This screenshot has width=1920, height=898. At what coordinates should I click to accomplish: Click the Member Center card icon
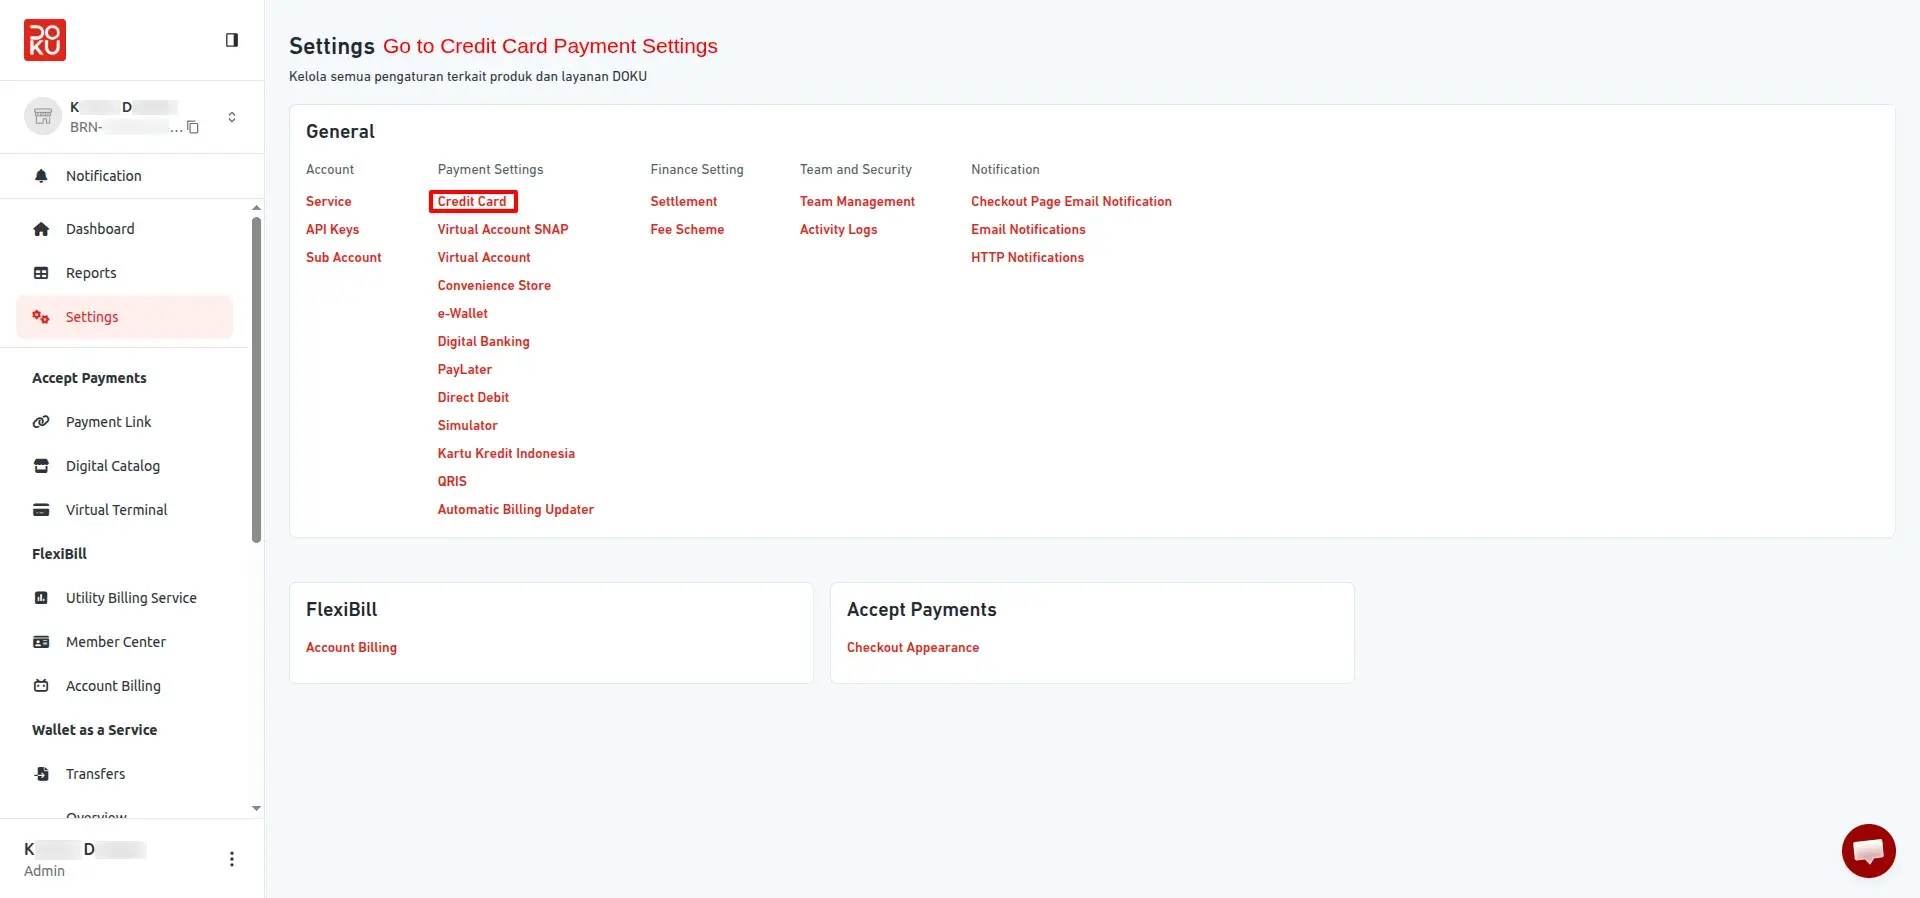(41, 642)
